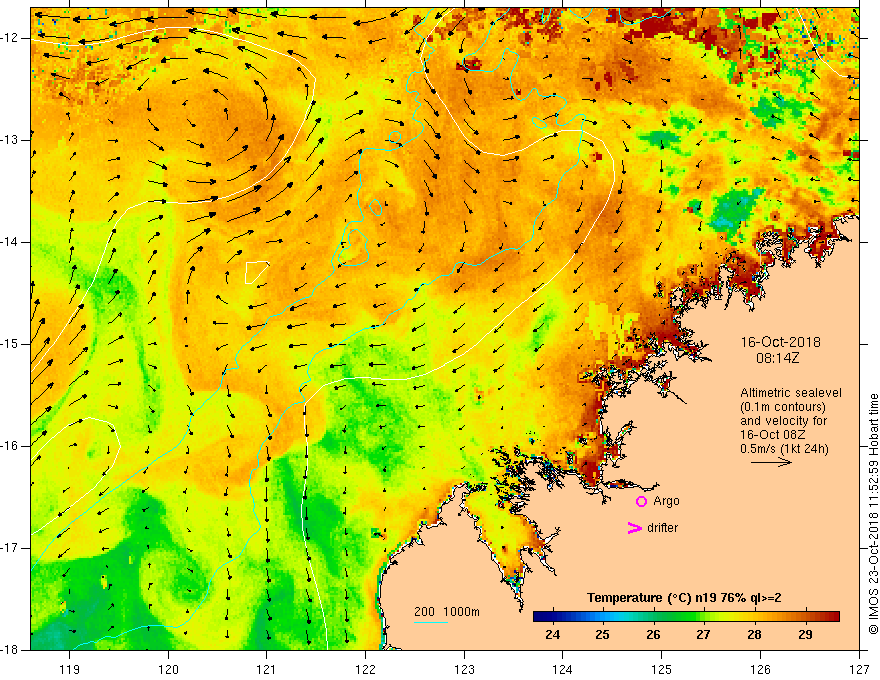Screen dimensions: 880x680
Task: Click the '(0.1m contours)' caption line
Action: tap(782, 407)
